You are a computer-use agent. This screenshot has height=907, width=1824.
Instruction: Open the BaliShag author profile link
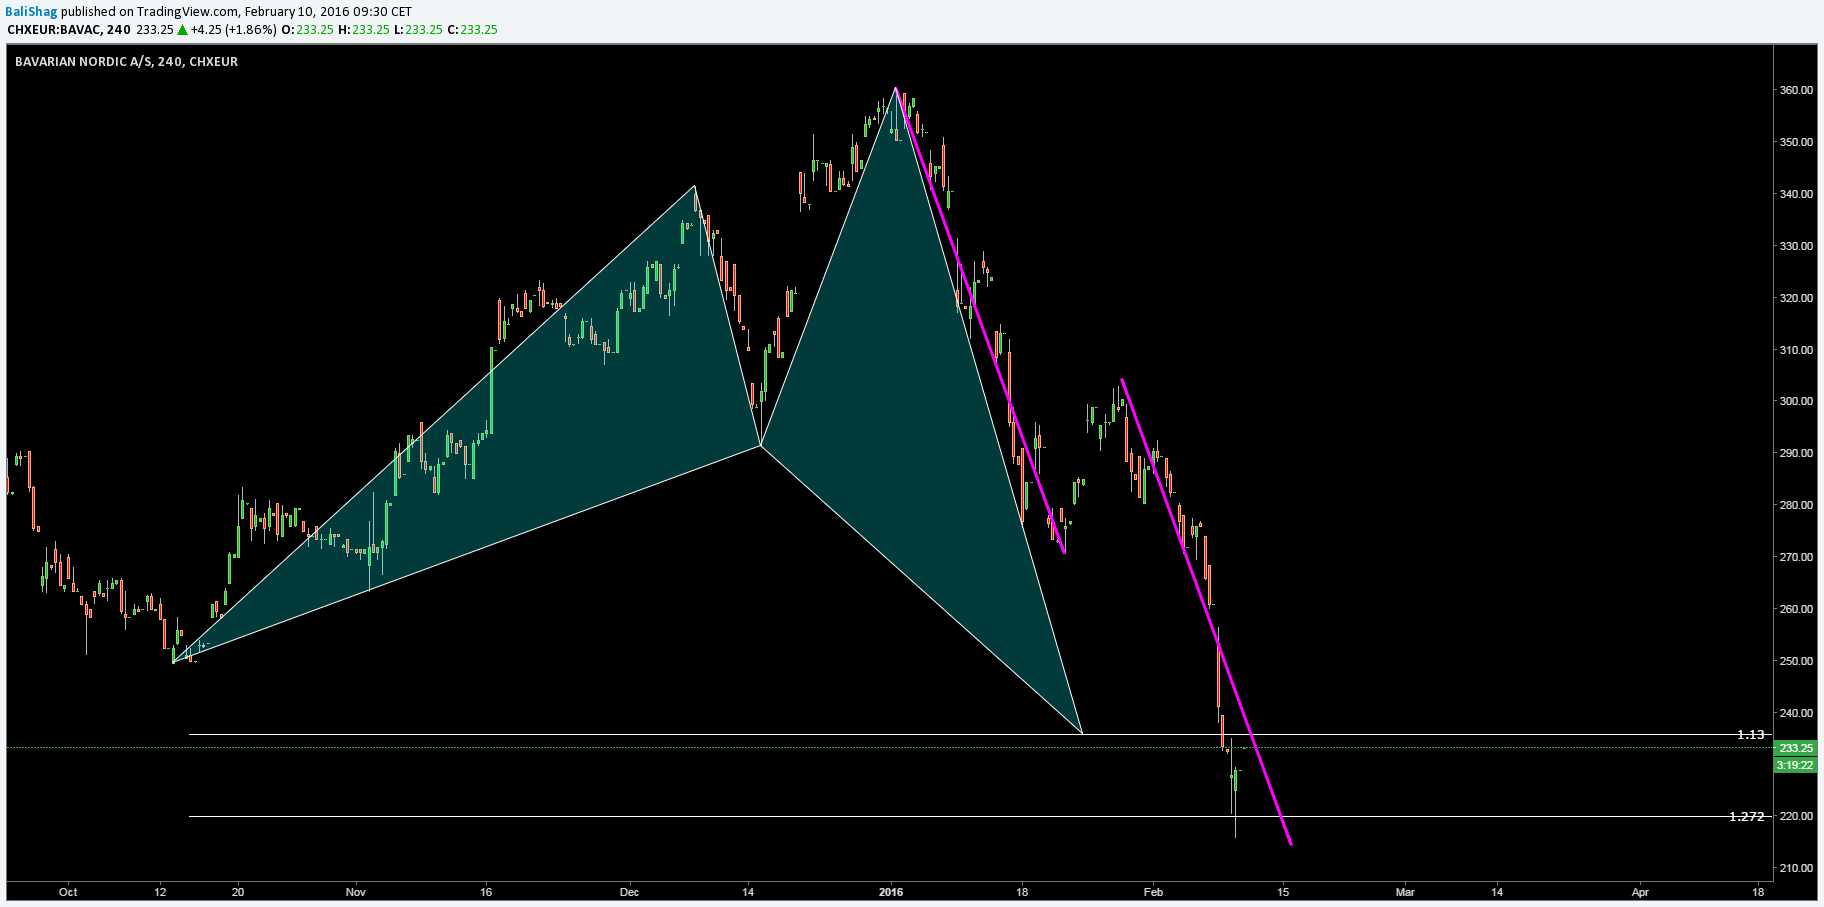(30, 11)
